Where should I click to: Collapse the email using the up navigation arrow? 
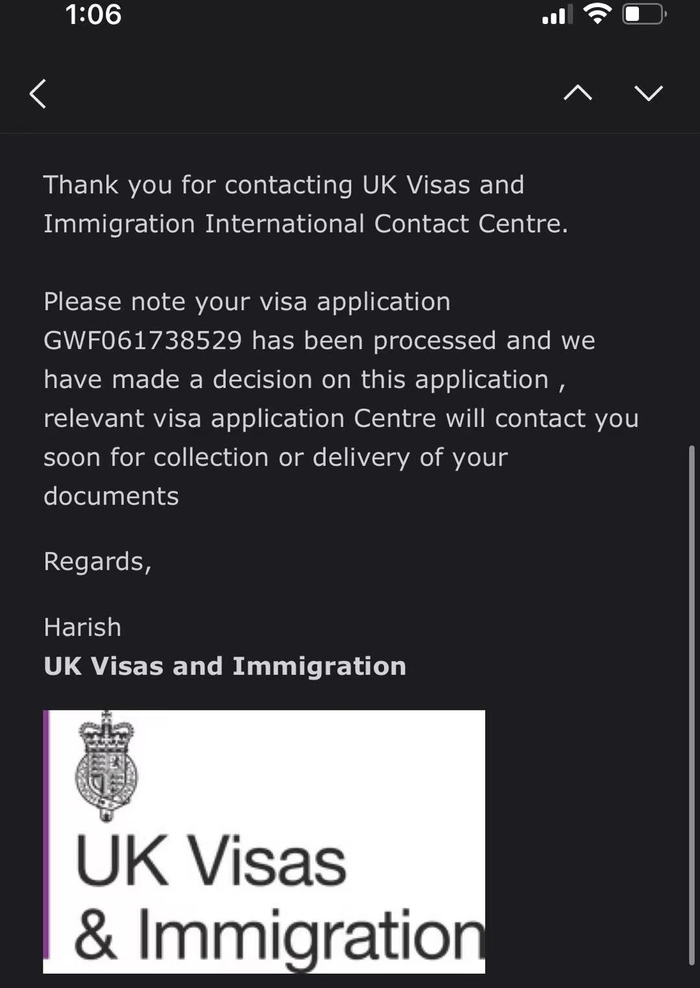[x=578, y=91]
